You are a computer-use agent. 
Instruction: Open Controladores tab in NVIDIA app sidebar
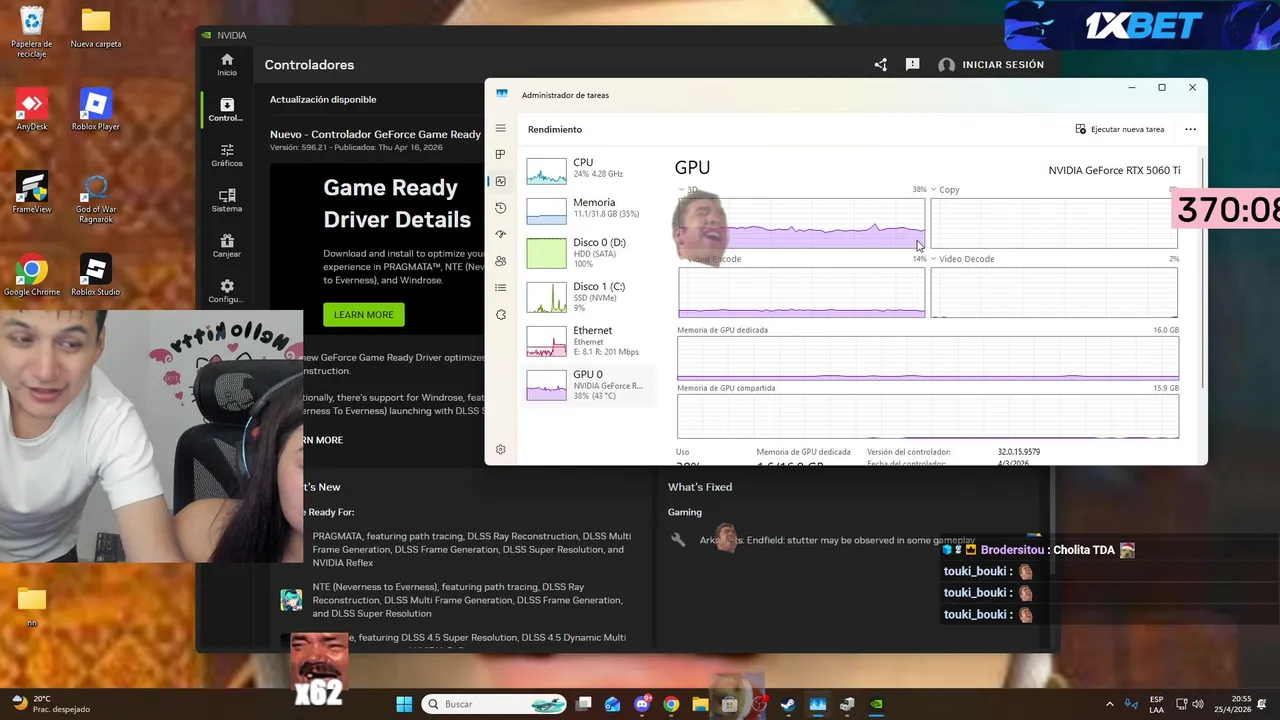[x=227, y=110]
